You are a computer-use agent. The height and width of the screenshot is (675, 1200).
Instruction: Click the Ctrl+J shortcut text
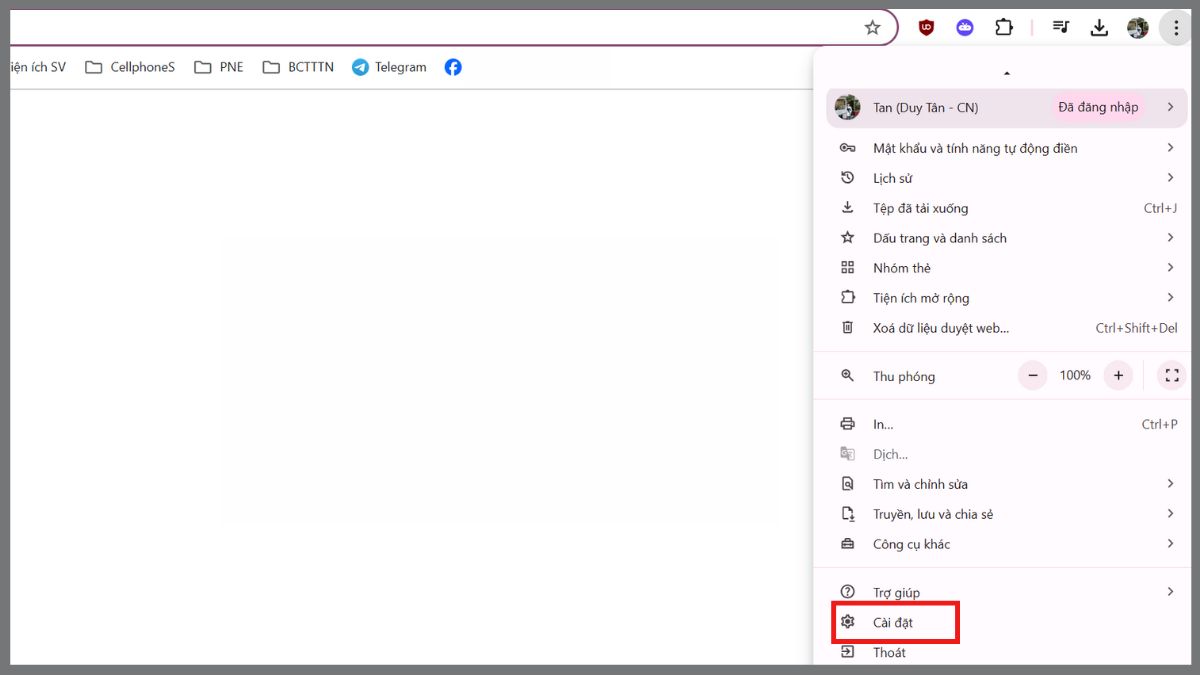[x=1160, y=208]
